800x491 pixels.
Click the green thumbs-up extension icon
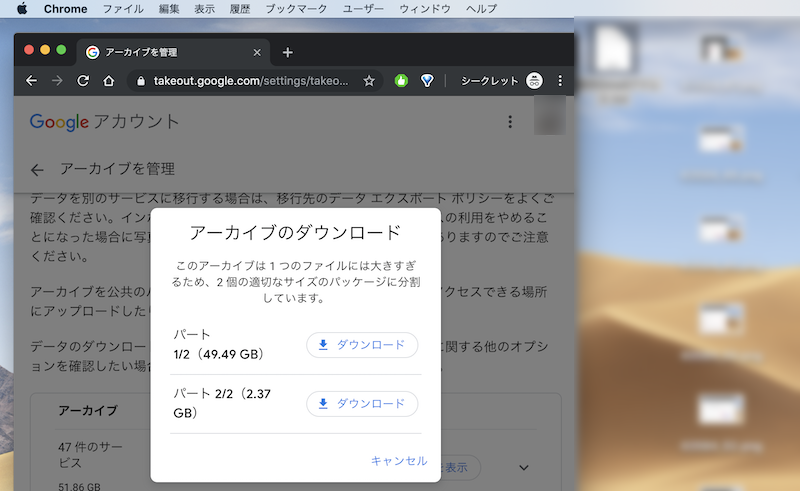tap(401, 81)
